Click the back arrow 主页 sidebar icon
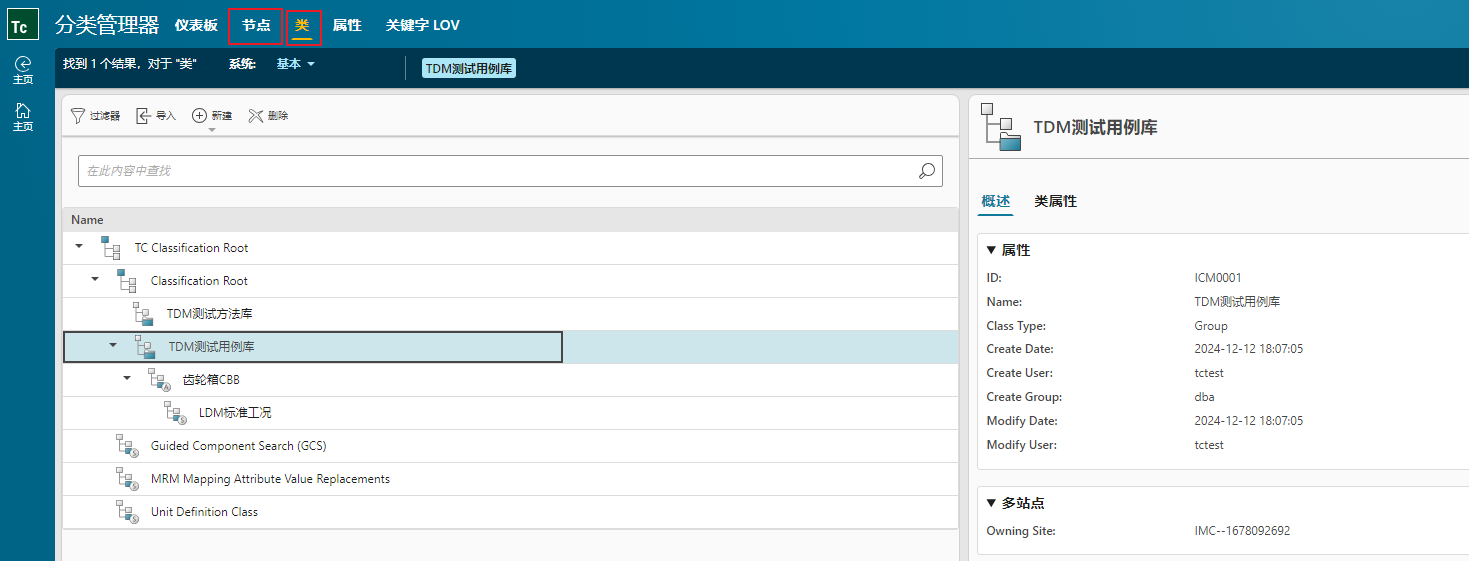 (23, 63)
